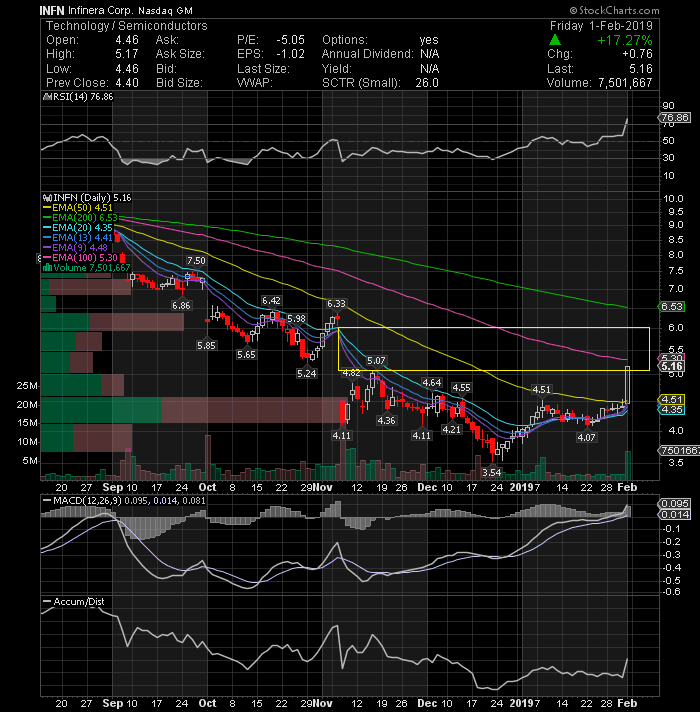Click the Infinera Corp. company name
The height and width of the screenshot is (712, 700).
click(x=101, y=10)
